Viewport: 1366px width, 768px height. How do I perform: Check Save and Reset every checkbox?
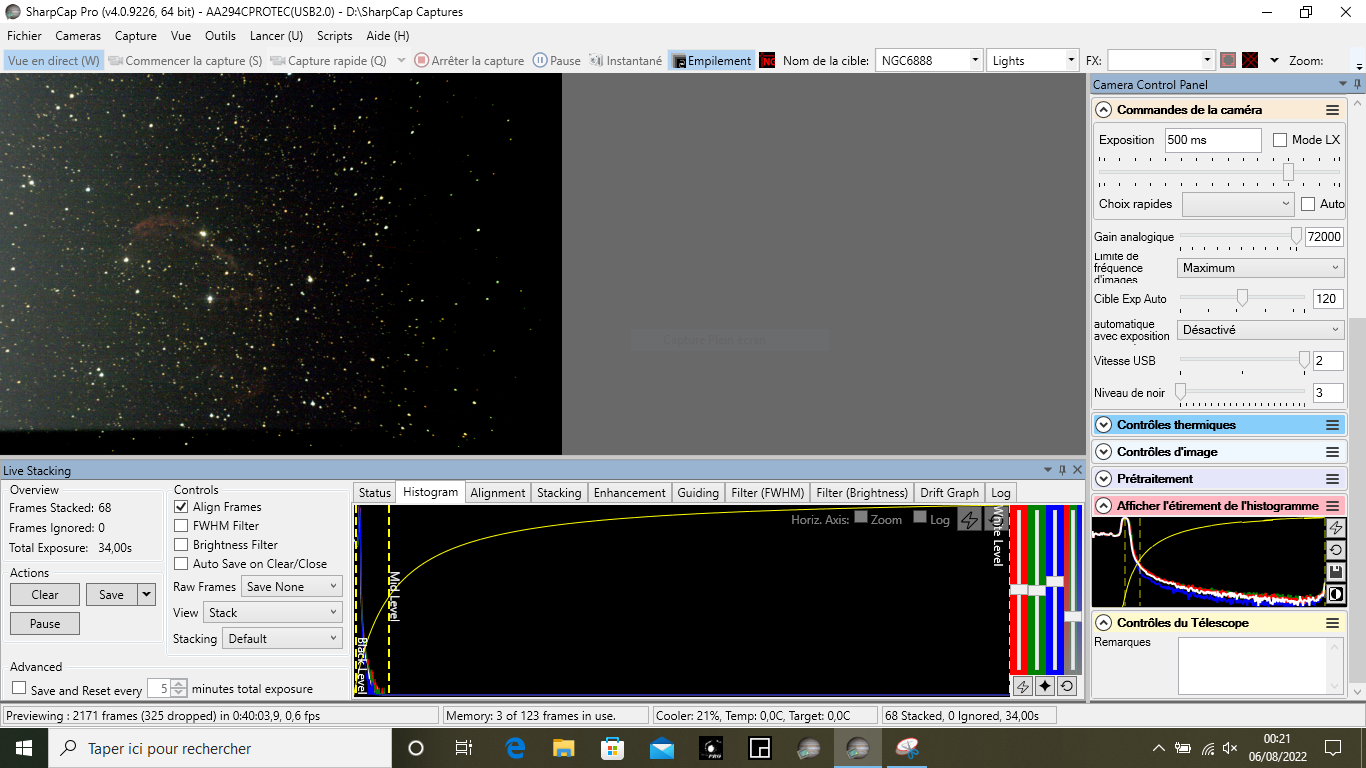[x=19, y=689]
